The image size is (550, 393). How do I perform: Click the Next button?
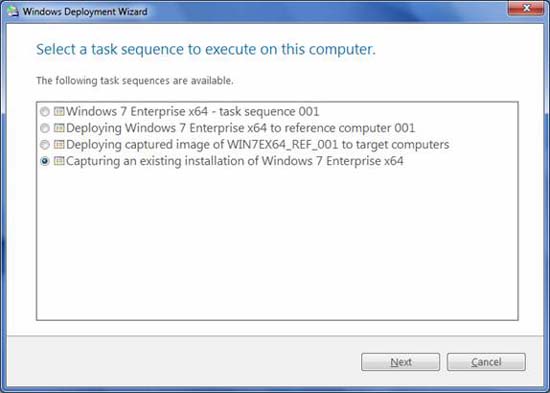pyautogui.click(x=400, y=362)
